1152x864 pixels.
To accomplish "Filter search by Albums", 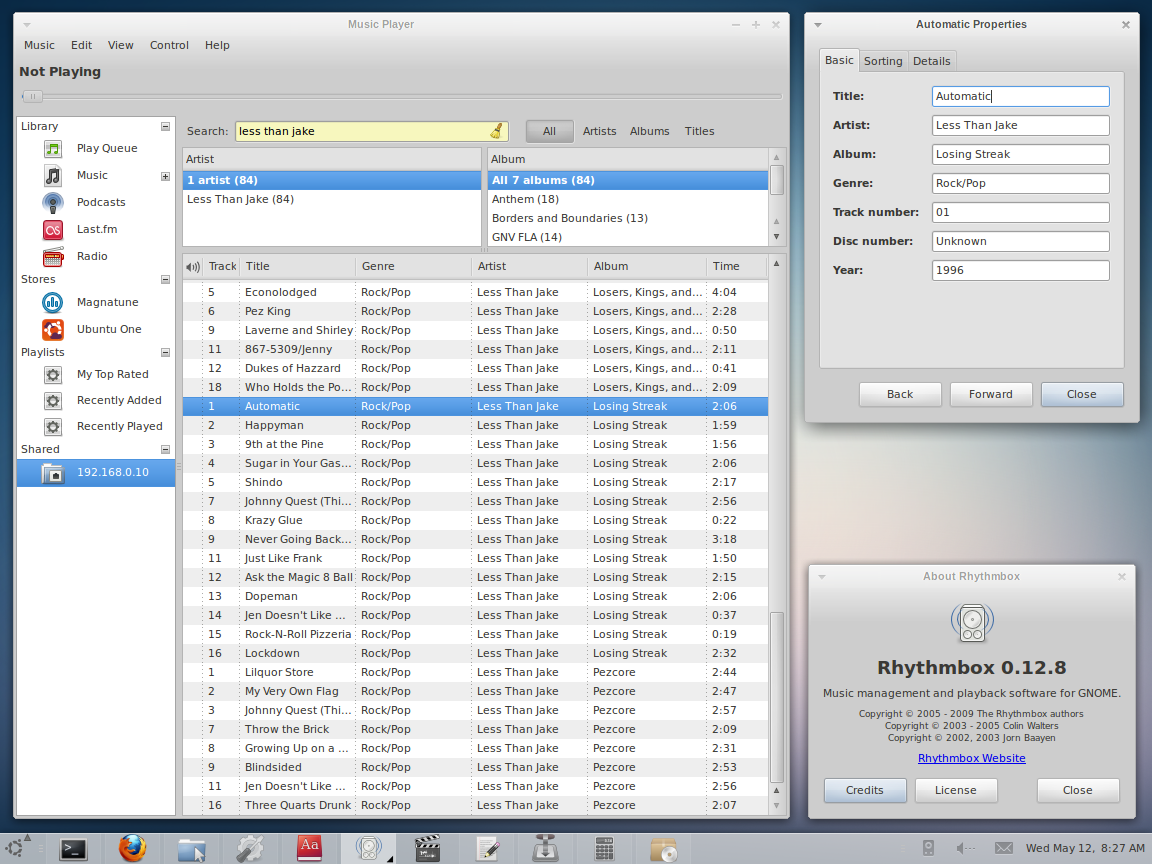I will (649, 132).
